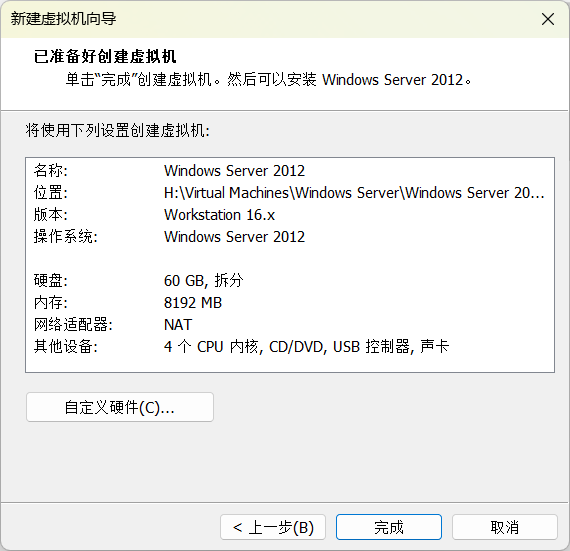Viewport: 570px width, 551px height.
Task: Click the 8192 MB memory value
Action: tap(193, 303)
